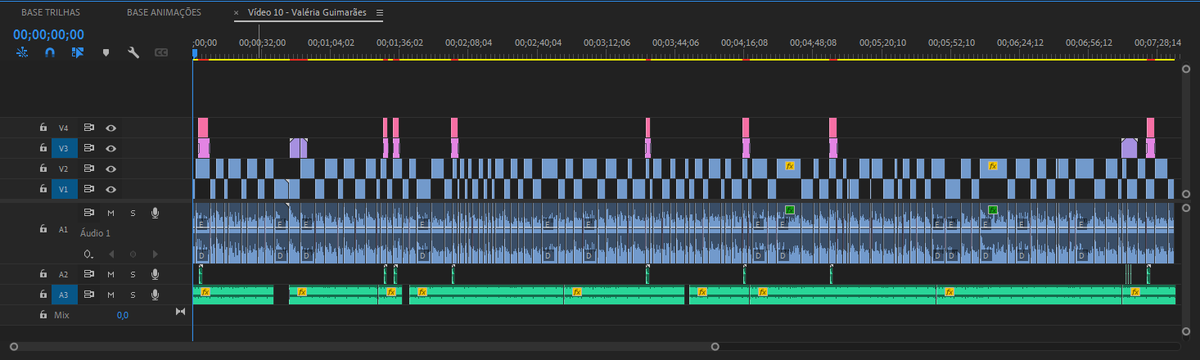Click ruler time 00;05;52;10
The width and height of the screenshot is (1200, 360).
pos(951,43)
